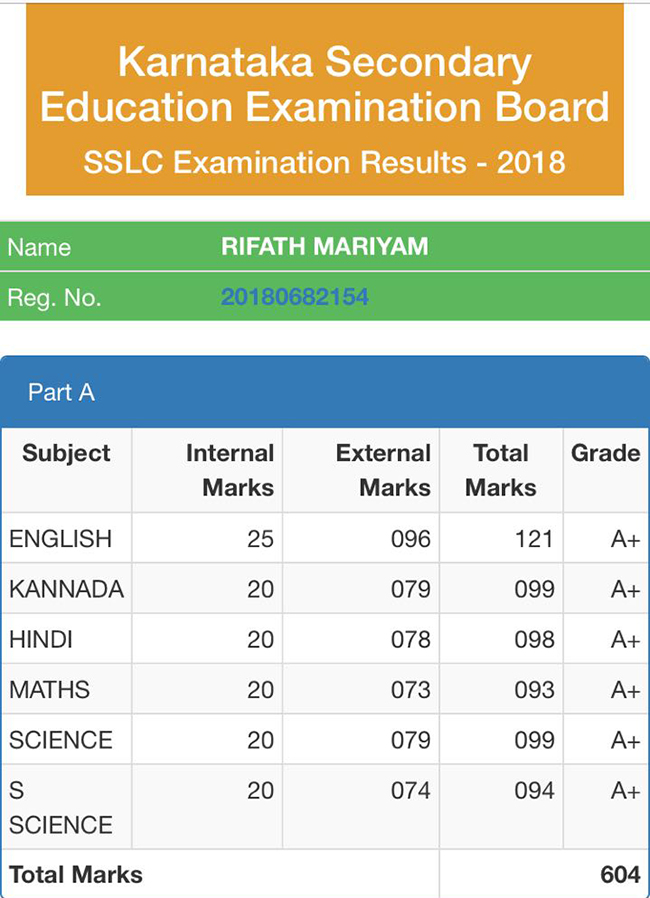Image resolution: width=650 pixels, height=898 pixels.
Task: Click the grand total value 604
Action: coord(620,874)
